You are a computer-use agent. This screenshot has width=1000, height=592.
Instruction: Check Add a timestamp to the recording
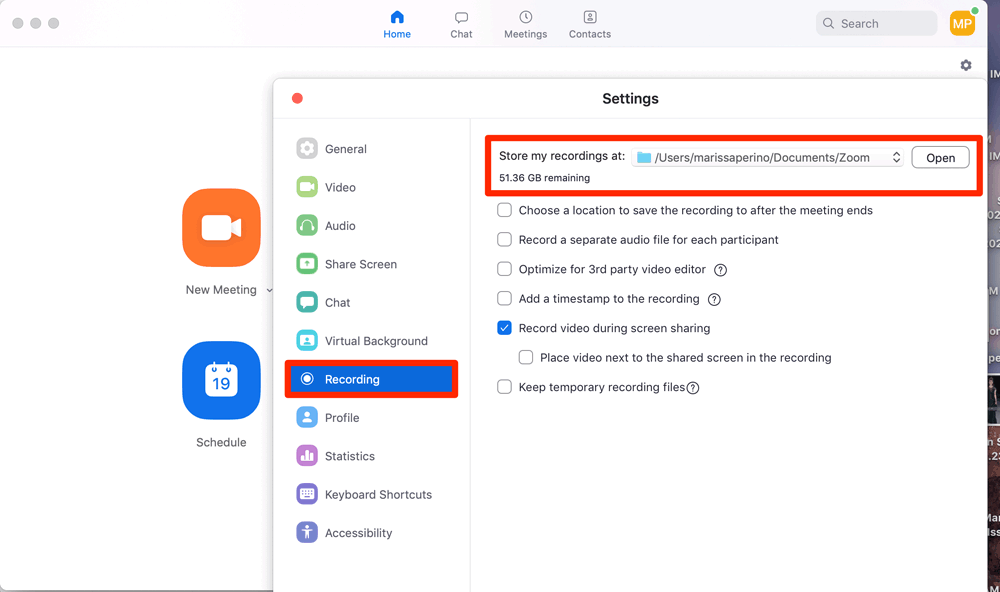pyautogui.click(x=504, y=298)
